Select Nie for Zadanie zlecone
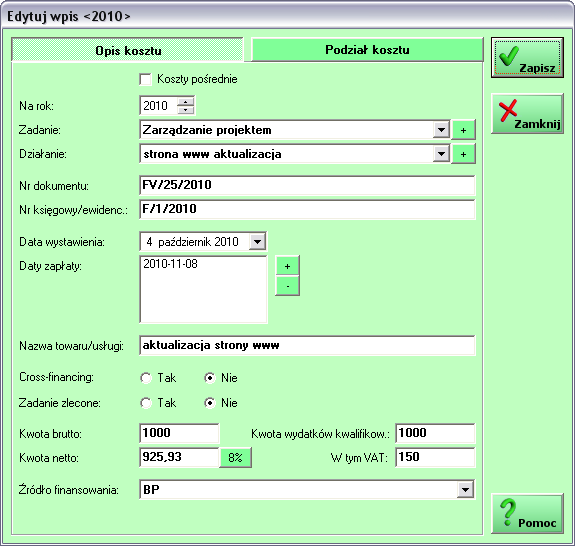Image resolution: width=575 pixels, height=546 pixels. (210, 403)
